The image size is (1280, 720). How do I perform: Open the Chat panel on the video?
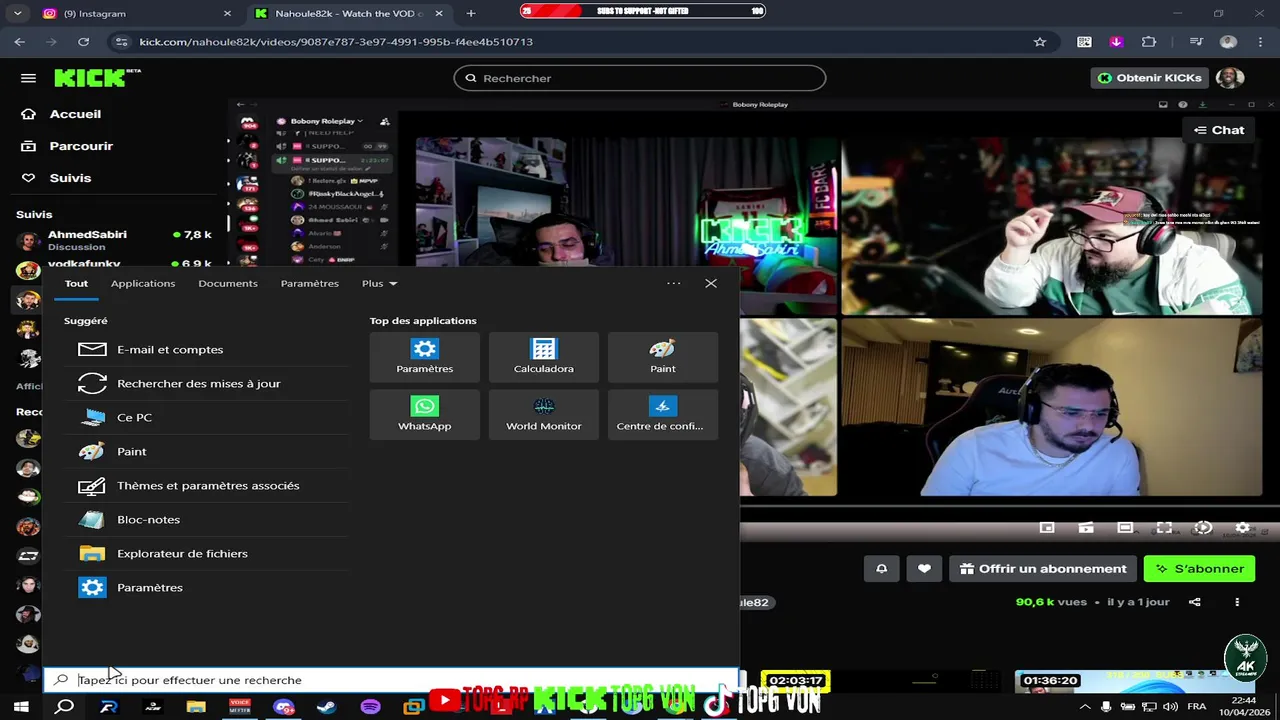tap(1218, 130)
